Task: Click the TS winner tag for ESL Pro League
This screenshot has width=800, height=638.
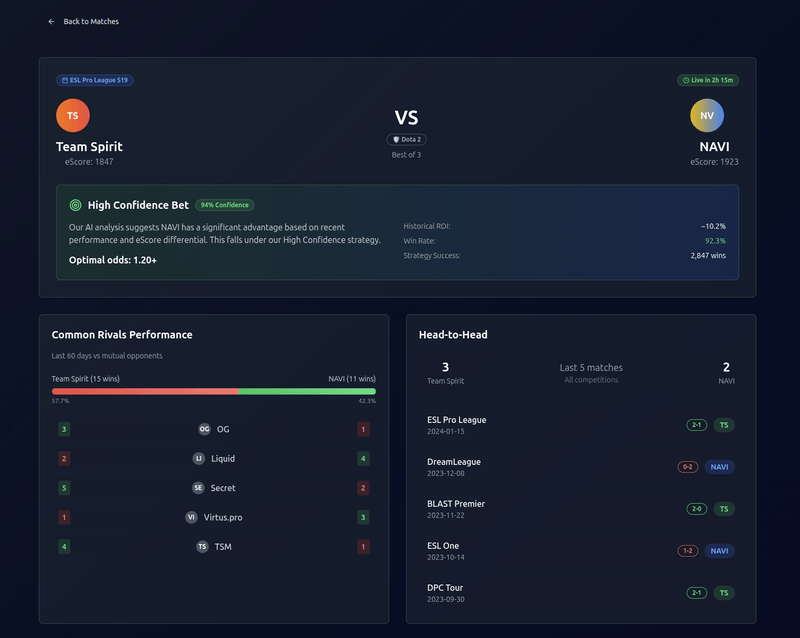Action: click(x=724, y=425)
